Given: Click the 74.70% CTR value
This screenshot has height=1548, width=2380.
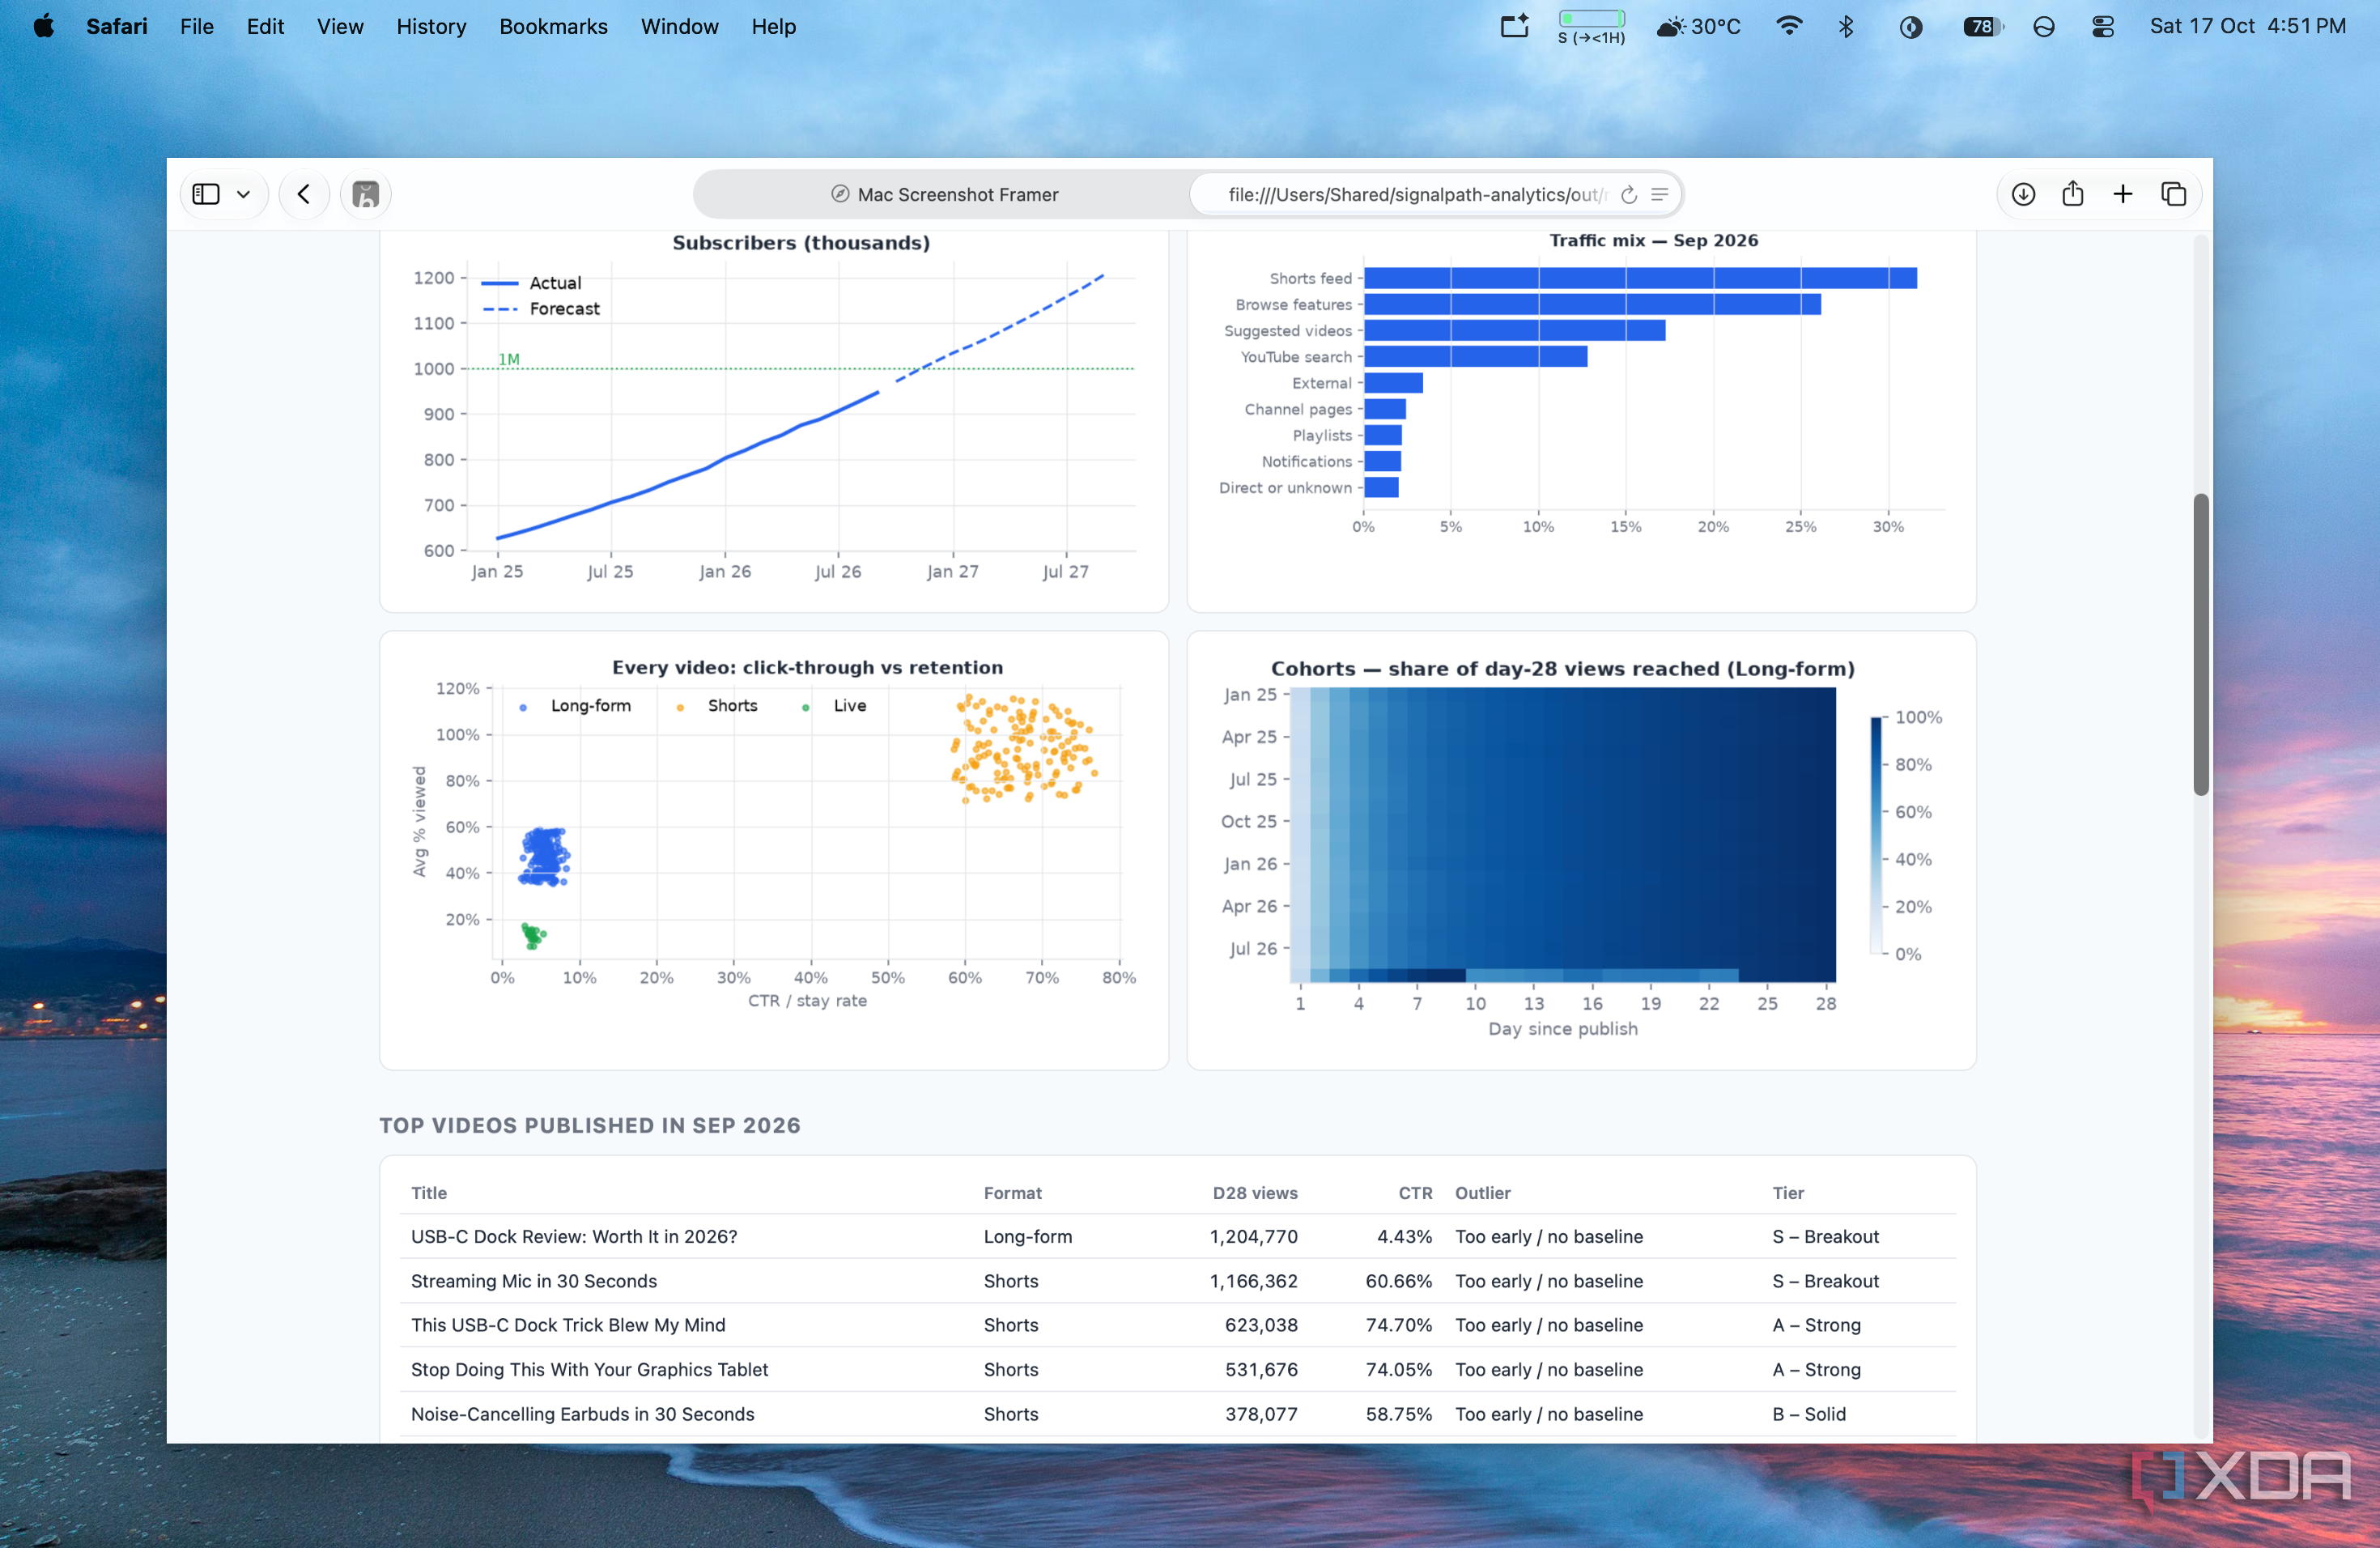Looking at the screenshot, I should pyautogui.click(x=1398, y=1325).
